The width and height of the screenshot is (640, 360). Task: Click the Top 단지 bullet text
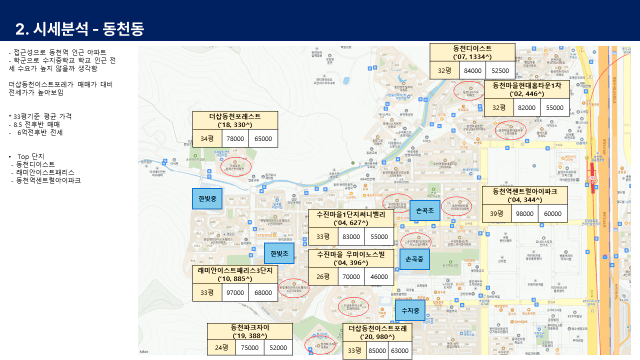[x=31, y=156]
